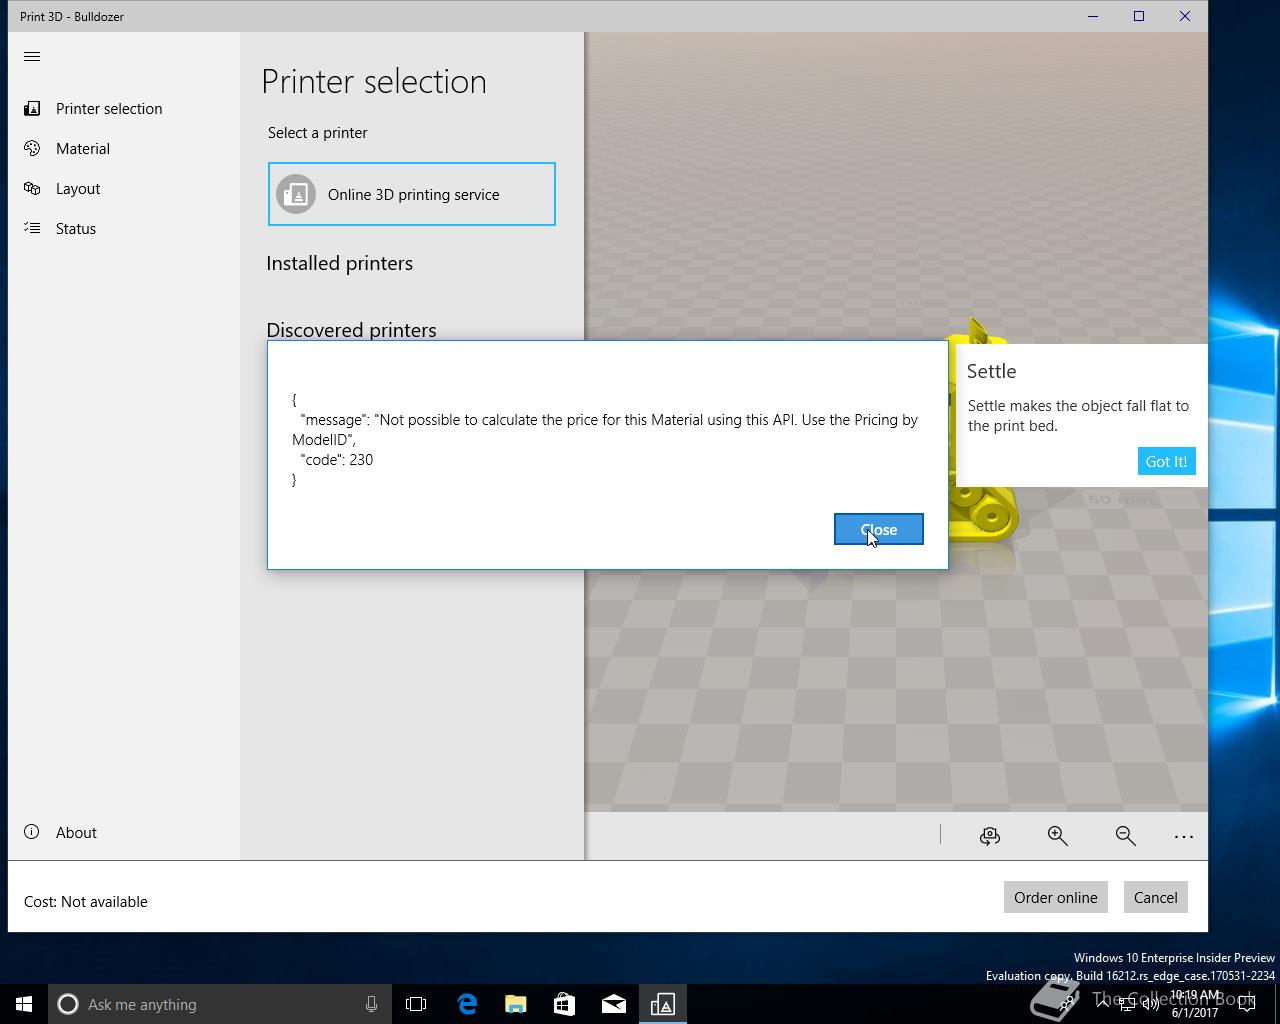1280x1024 pixels.
Task: Click the Discovered printers heading
Action: pyautogui.click(x=351, y=330)
